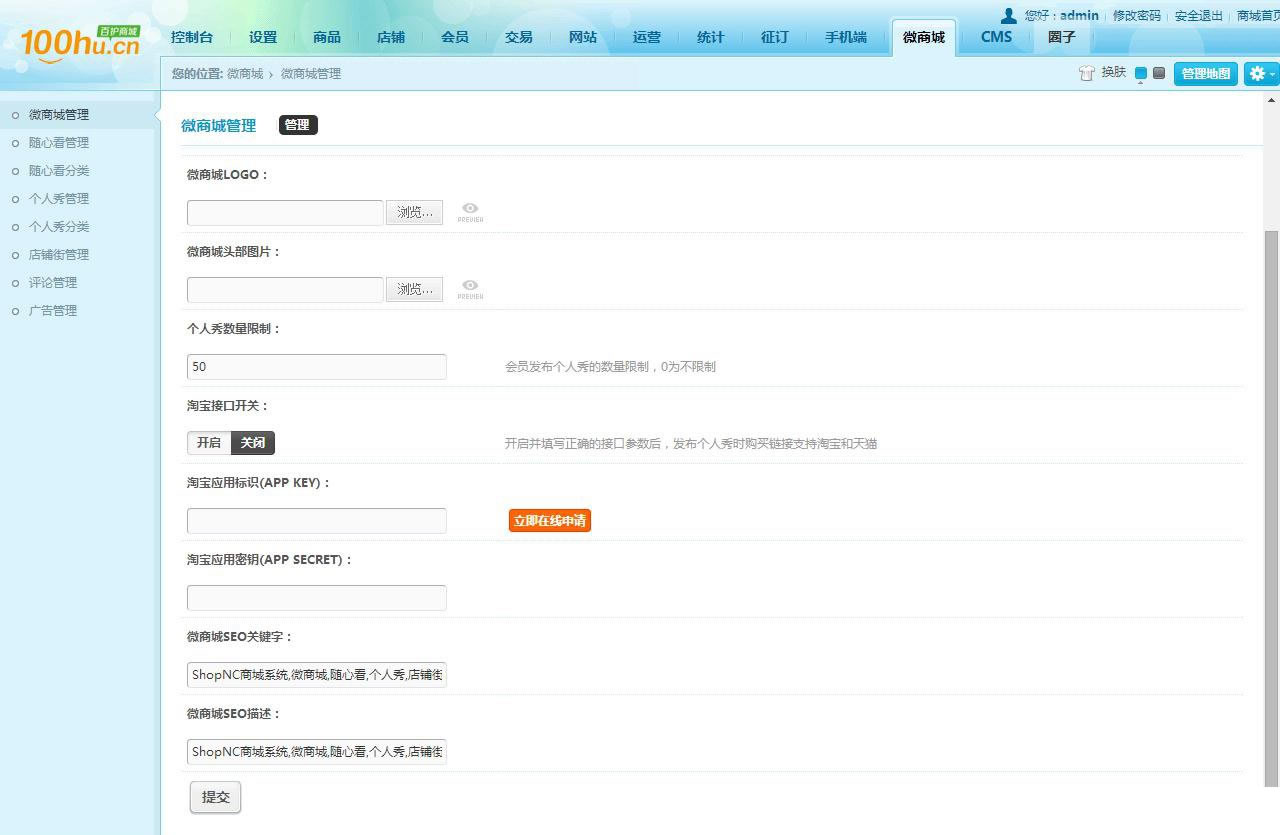Open 评论管理 in the left sidebar

52,282
